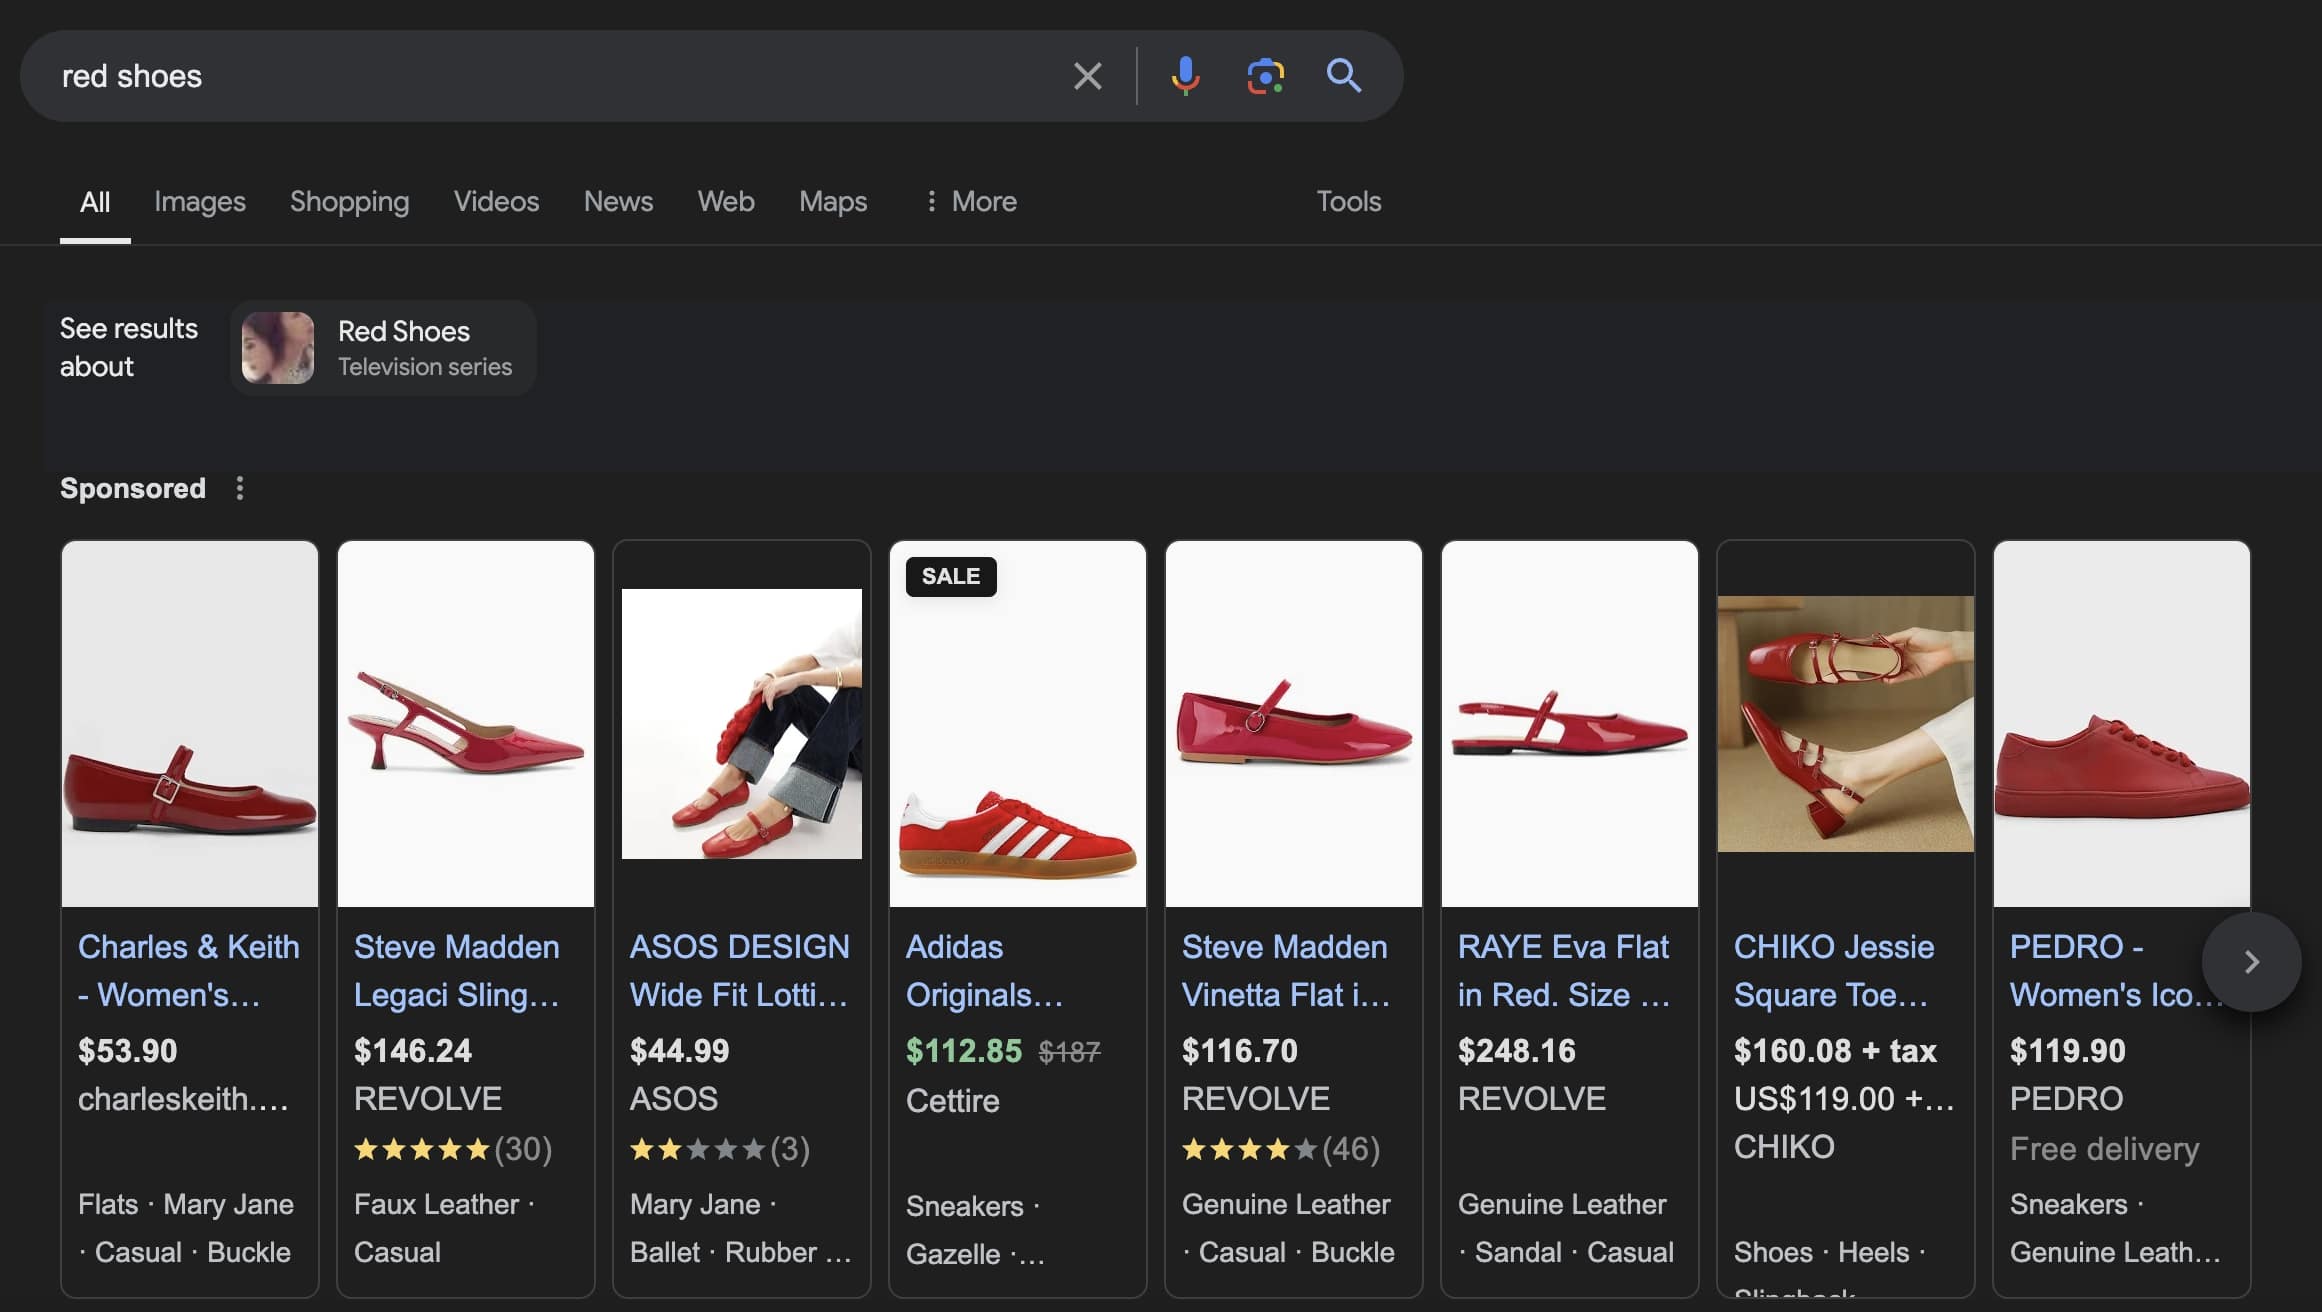Click the CHIKO heels held in hand image
This screenshot has width=2322, height=1312.
tap(1846, 724)
